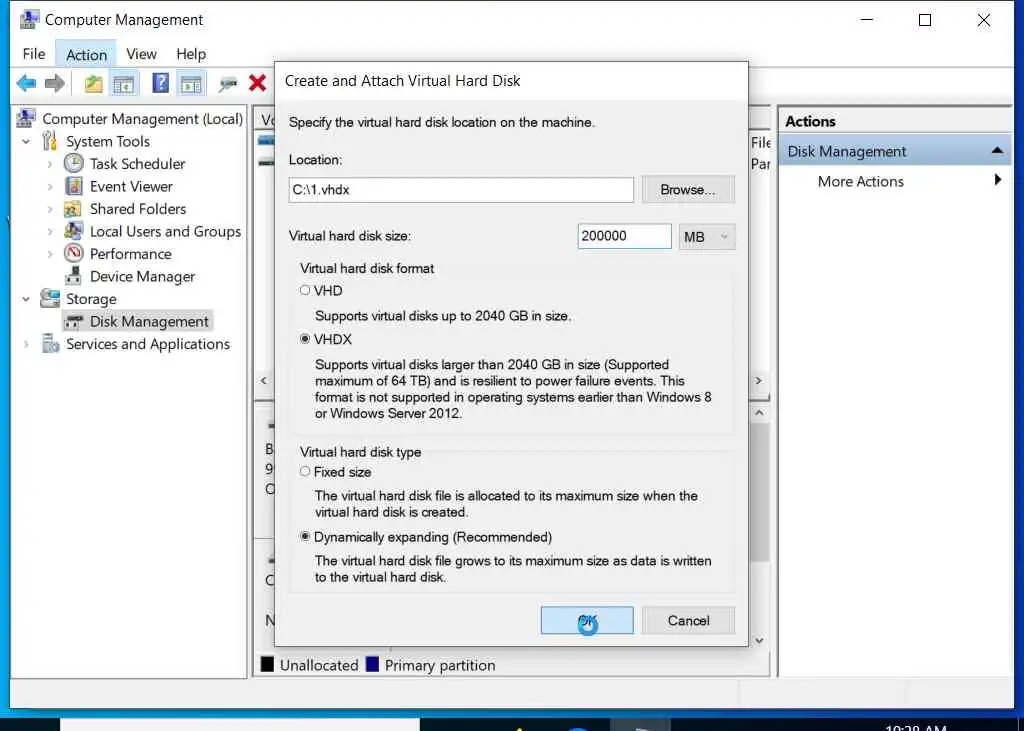Expand the Services and Applications node

(x=26, y=344)
